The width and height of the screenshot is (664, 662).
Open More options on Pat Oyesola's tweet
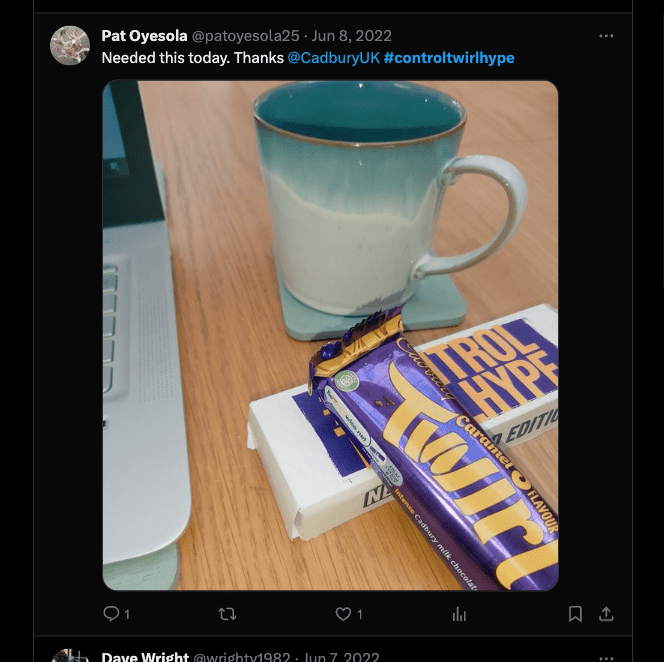606,36
